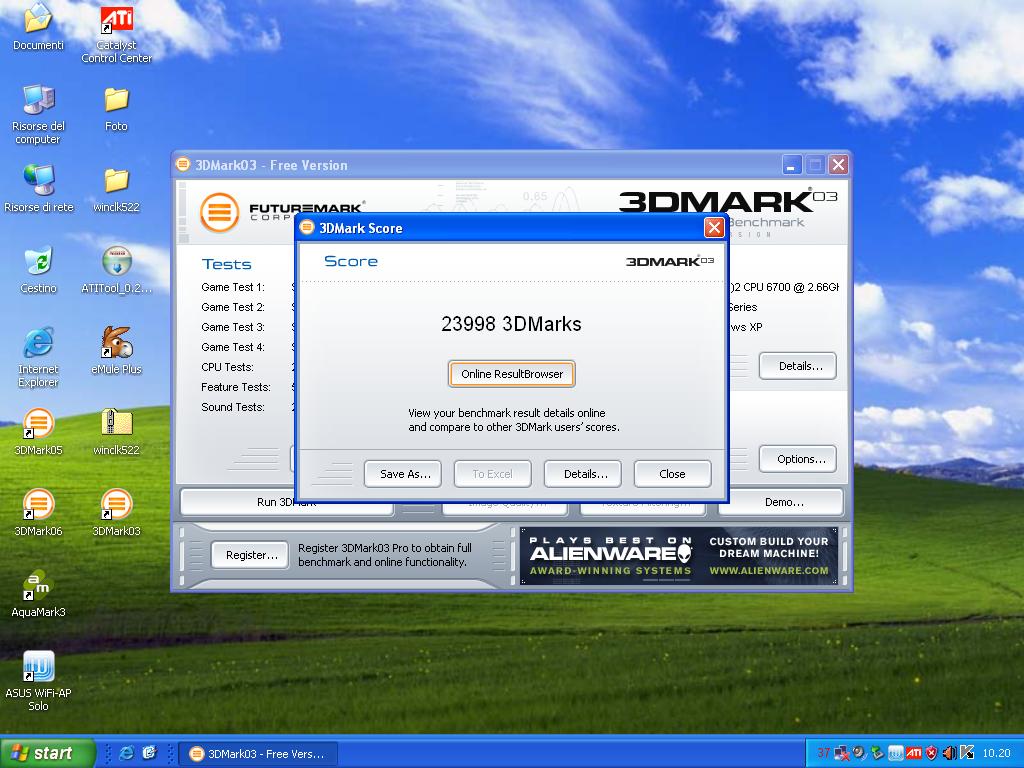Open the Cestino recycle bin
The image size is (1024, 768).
click(38, 262)
